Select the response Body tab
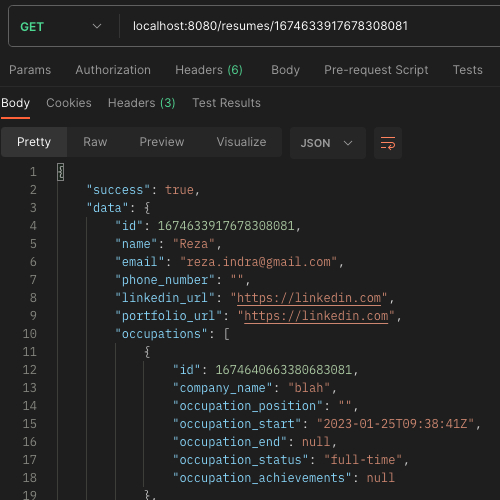Screen dimensions: 500x500 coord(15,103)
